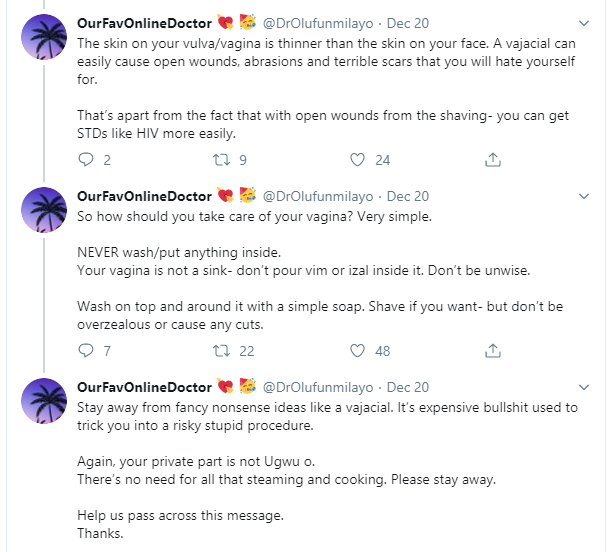Expand caret menu on second tweet
This screenshot has height=552, width=613.
pyautogui.click(x=585, y=196)
